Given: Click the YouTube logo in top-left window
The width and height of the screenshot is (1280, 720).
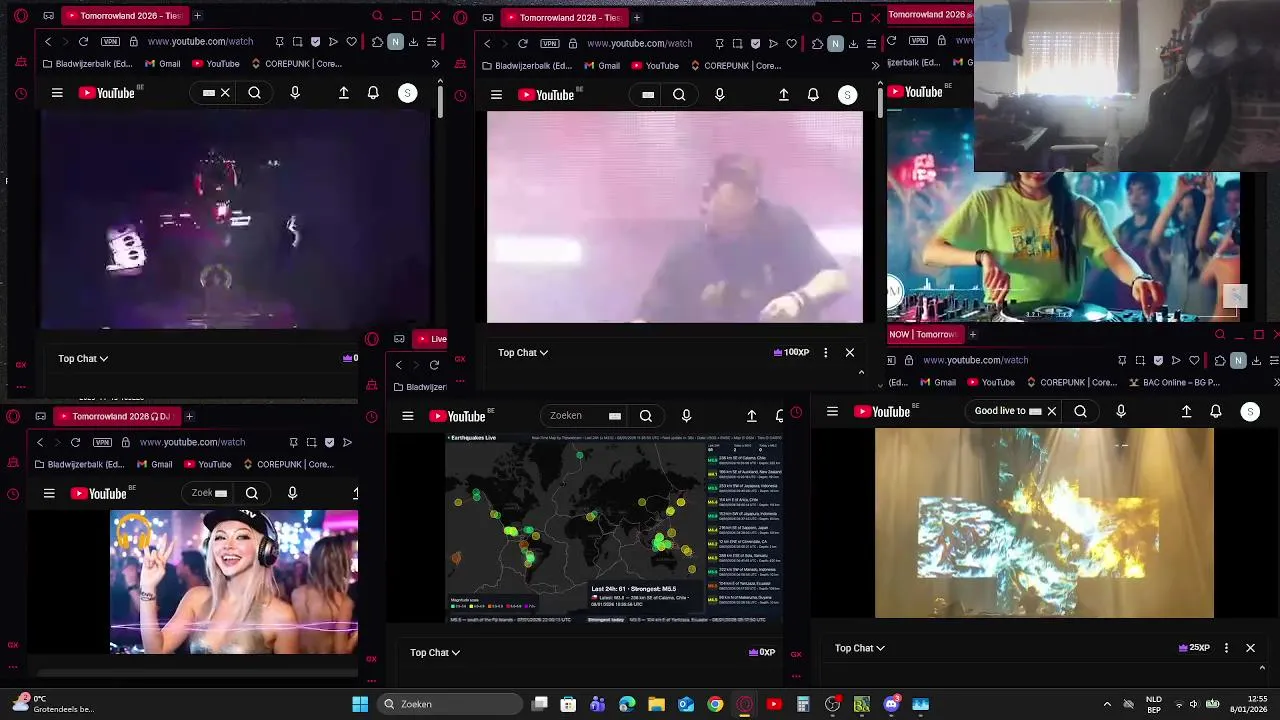Looking at the screenshot, I should click(106, 93).
